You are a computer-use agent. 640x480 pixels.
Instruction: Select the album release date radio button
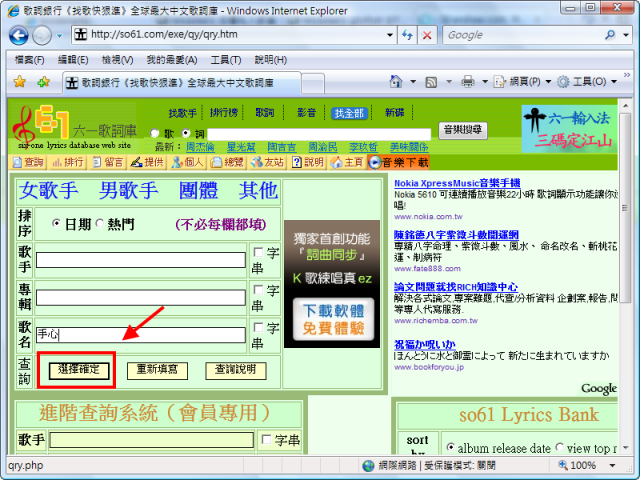tap(450, 447)
